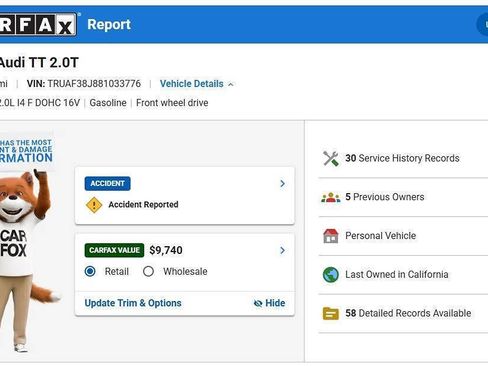Click the yellow accident warning diamond icon
The image size is (488, 366).
pyautogui.click(x=94, y=205)
